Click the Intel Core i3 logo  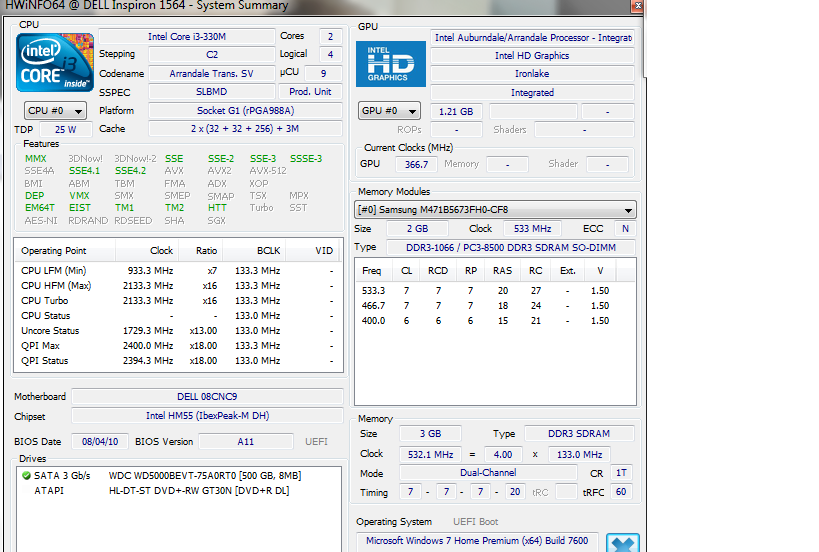tap(55, 63)
